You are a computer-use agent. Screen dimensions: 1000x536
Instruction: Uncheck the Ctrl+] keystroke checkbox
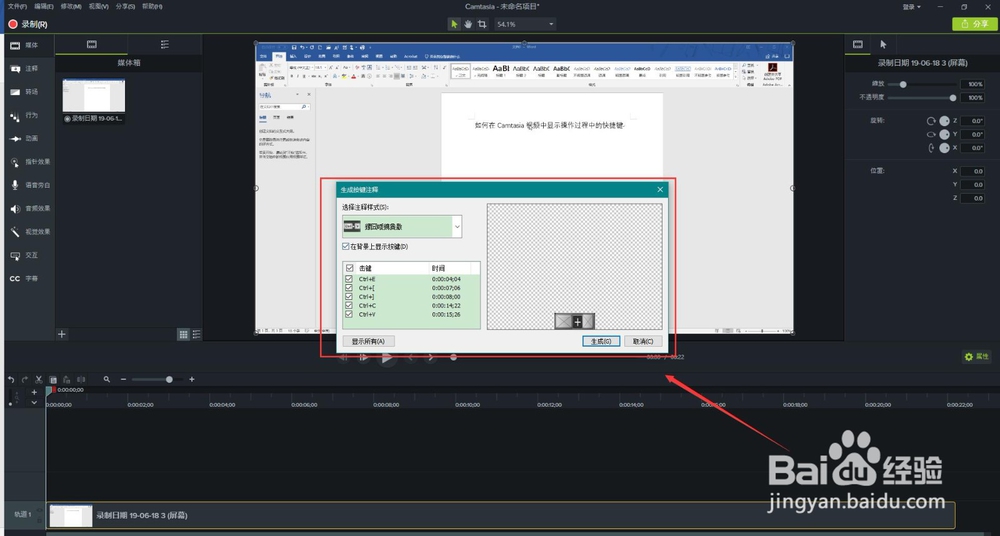tap(349, 297)
